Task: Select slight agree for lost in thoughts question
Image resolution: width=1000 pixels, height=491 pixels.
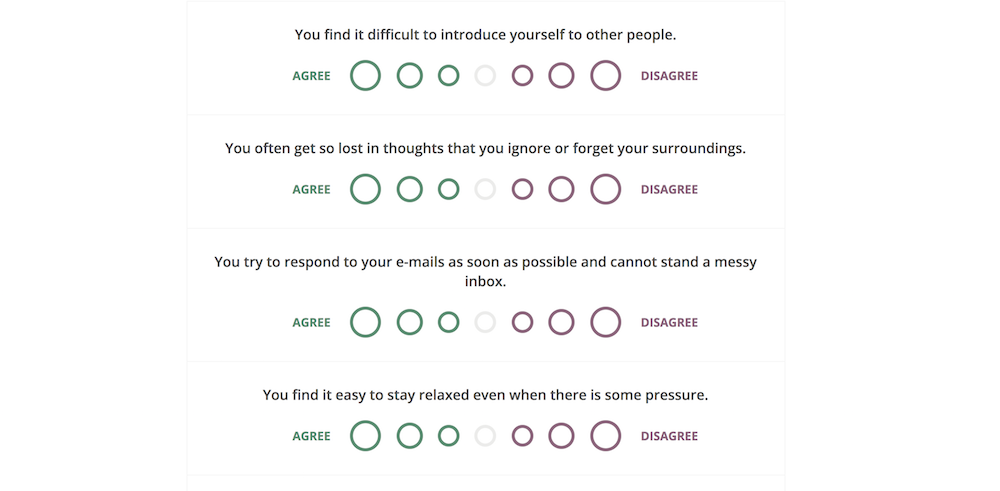Action: coord(449,189)
